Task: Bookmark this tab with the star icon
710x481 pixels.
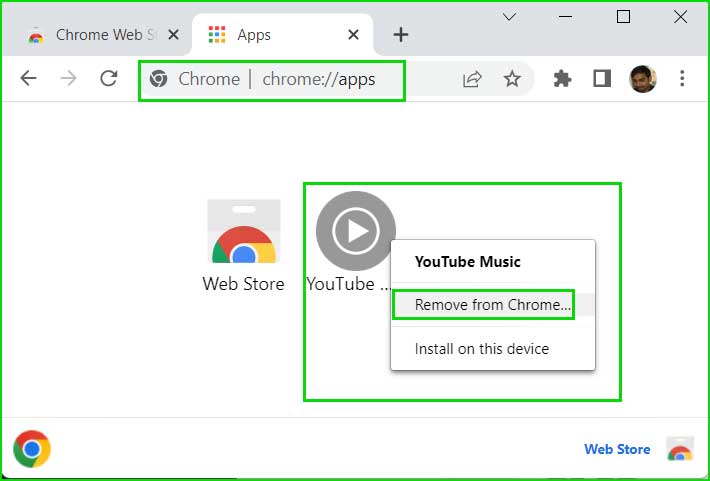Action: coord(512,79)
